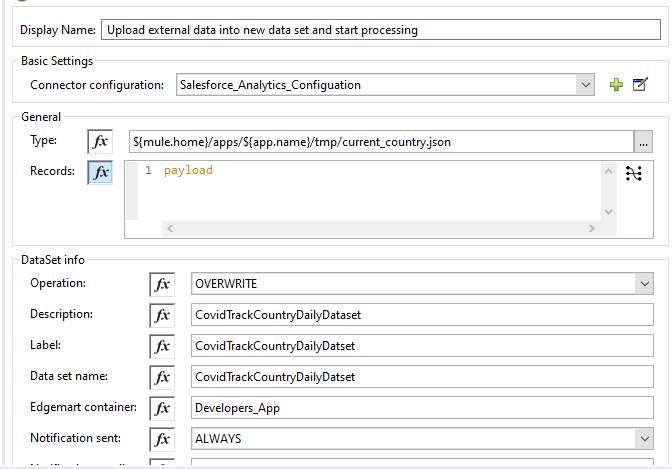
Task: Click the Display Name text field
Action: [381, 30]
